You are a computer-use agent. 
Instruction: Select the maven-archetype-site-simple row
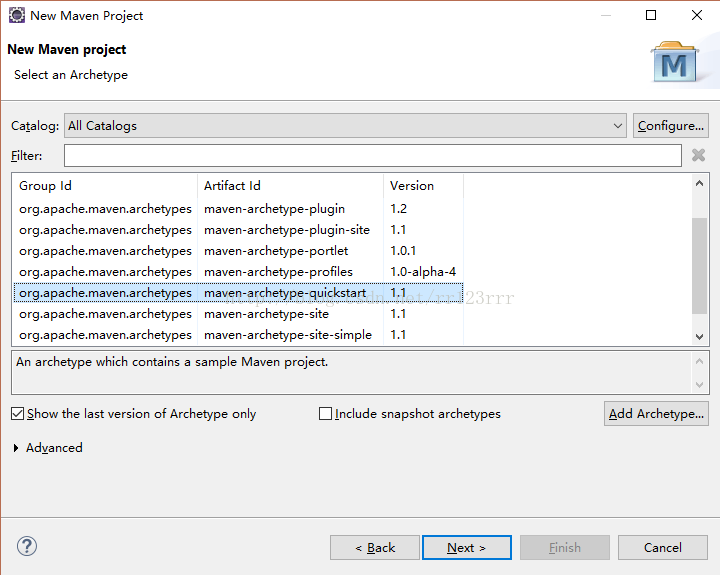point(238,335)
